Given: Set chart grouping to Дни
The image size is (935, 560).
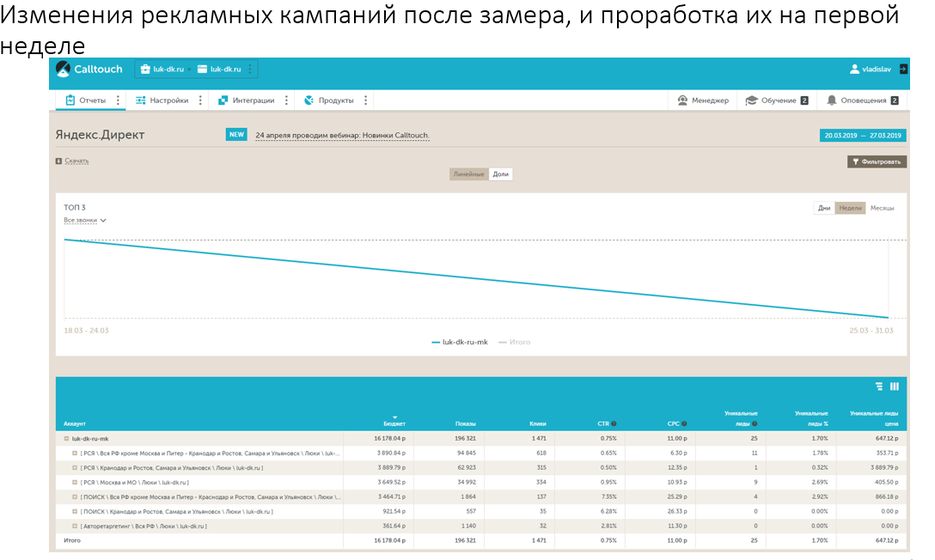Looking at the screenshot, I should (824, 208).
